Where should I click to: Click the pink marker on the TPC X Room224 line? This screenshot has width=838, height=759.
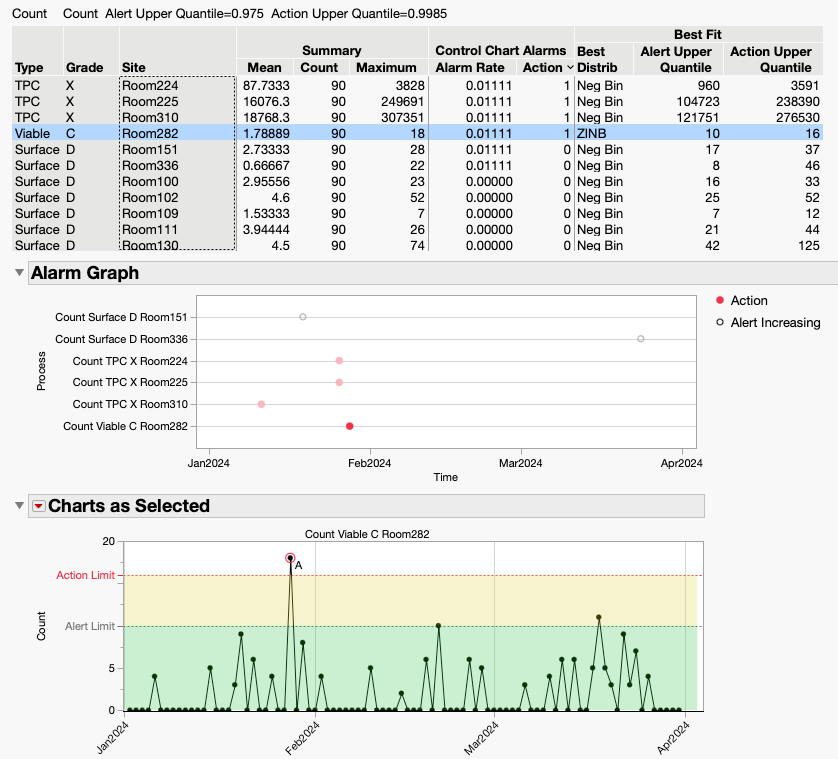tap(339, 361)
